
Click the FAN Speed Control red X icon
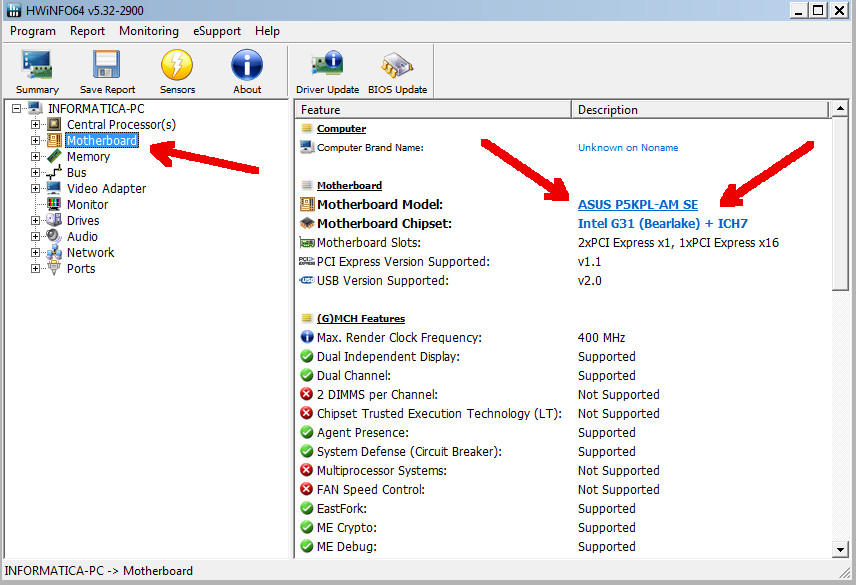tap(307, 490)
